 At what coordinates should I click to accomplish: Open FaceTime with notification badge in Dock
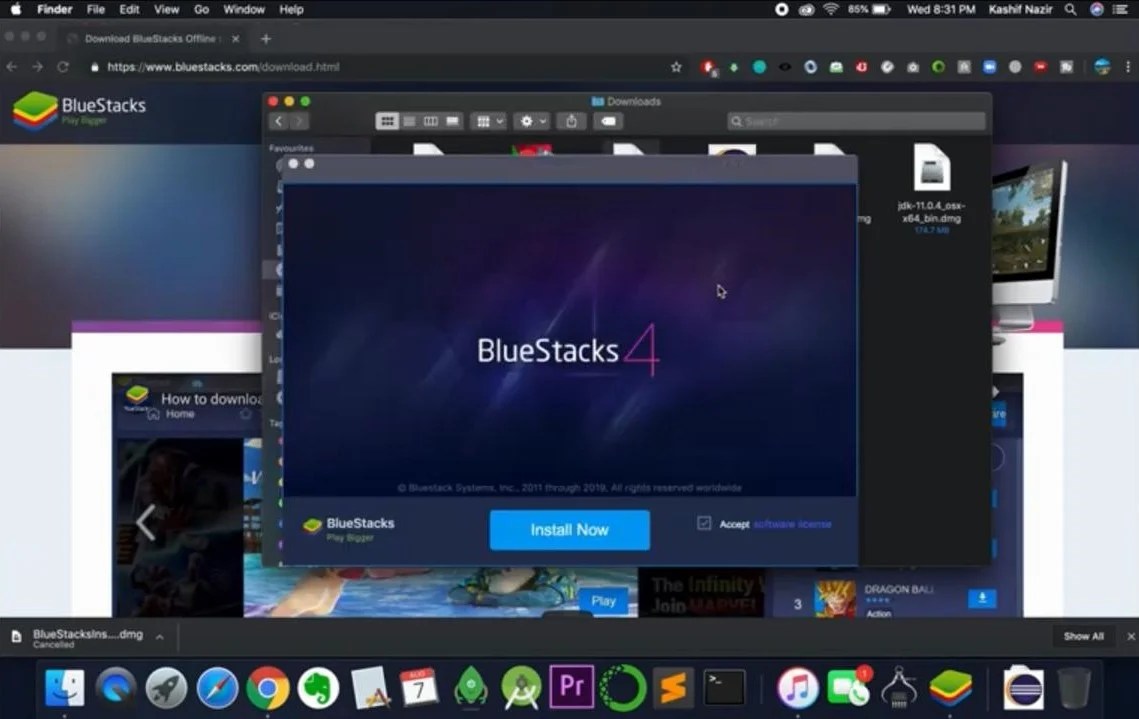pos(848,687)
